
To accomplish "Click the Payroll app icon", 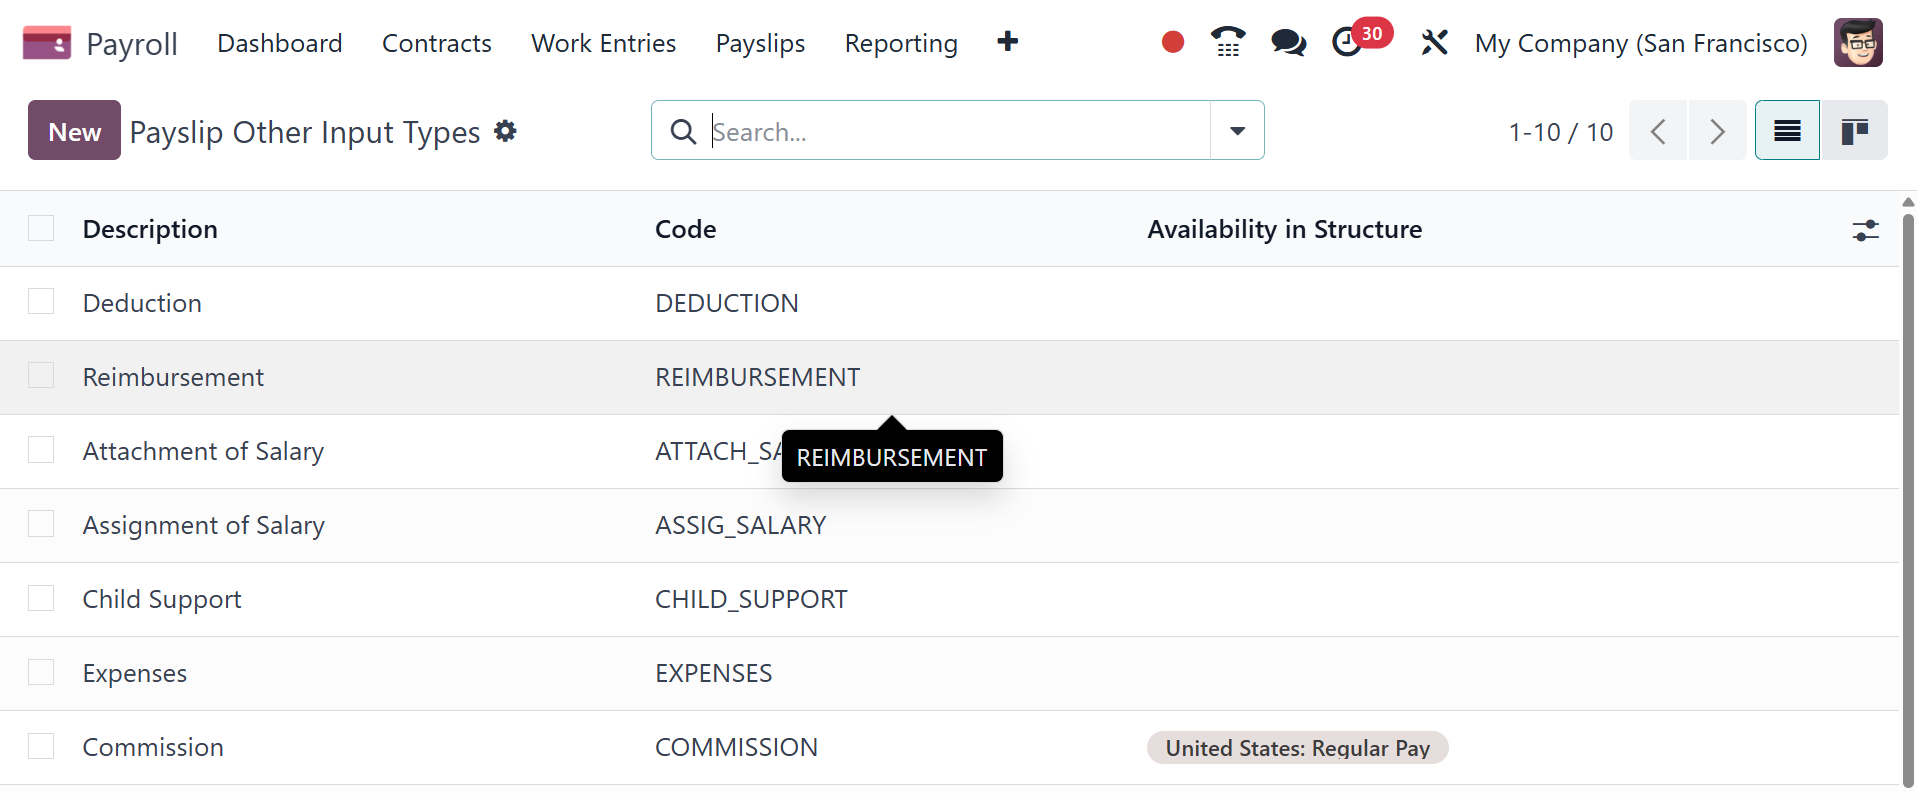I will pos(47,43).
